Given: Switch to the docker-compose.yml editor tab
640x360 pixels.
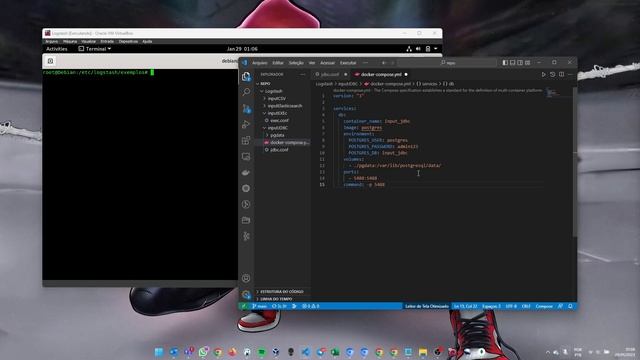Looking at the screenshot, I should [x=381, y=74].
